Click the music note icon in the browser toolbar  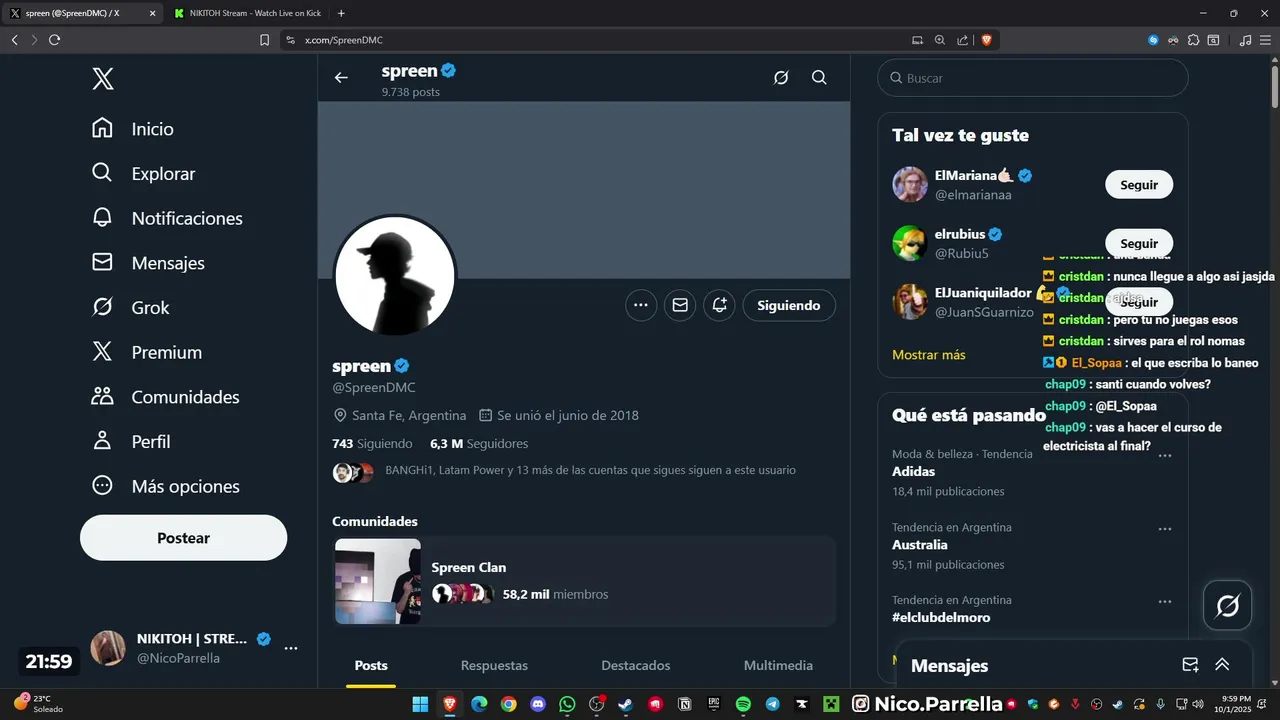(x=1245, y=40)
